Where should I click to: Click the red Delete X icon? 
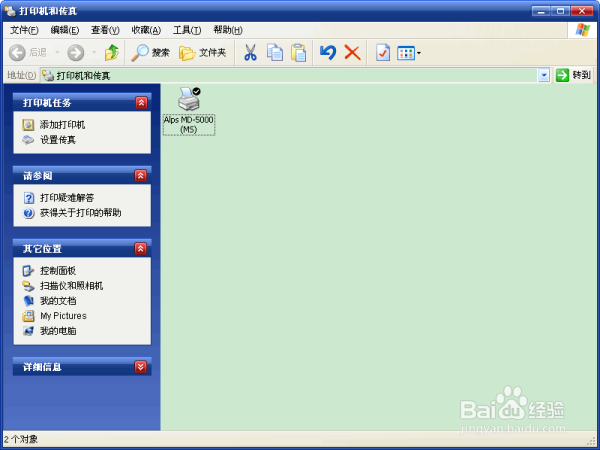[x=352, y=52]
